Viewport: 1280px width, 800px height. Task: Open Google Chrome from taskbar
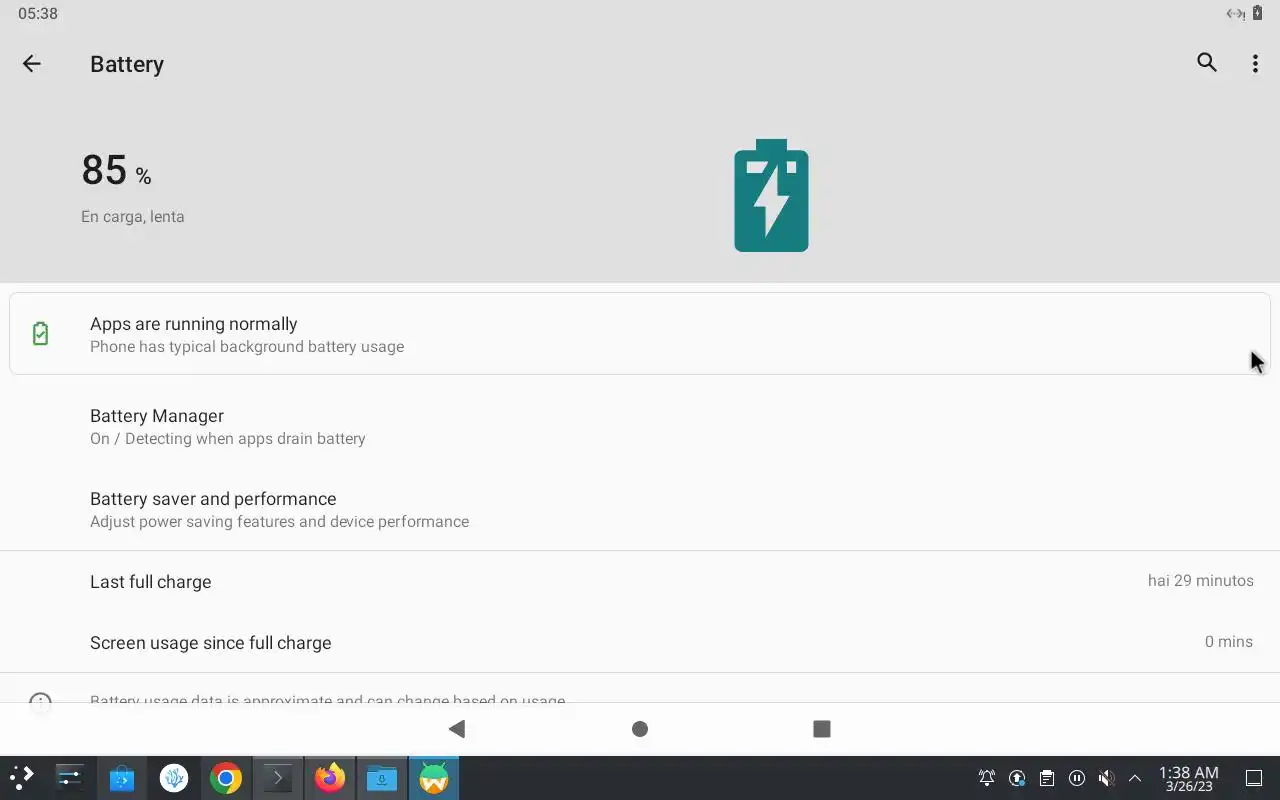pos(226,778)
